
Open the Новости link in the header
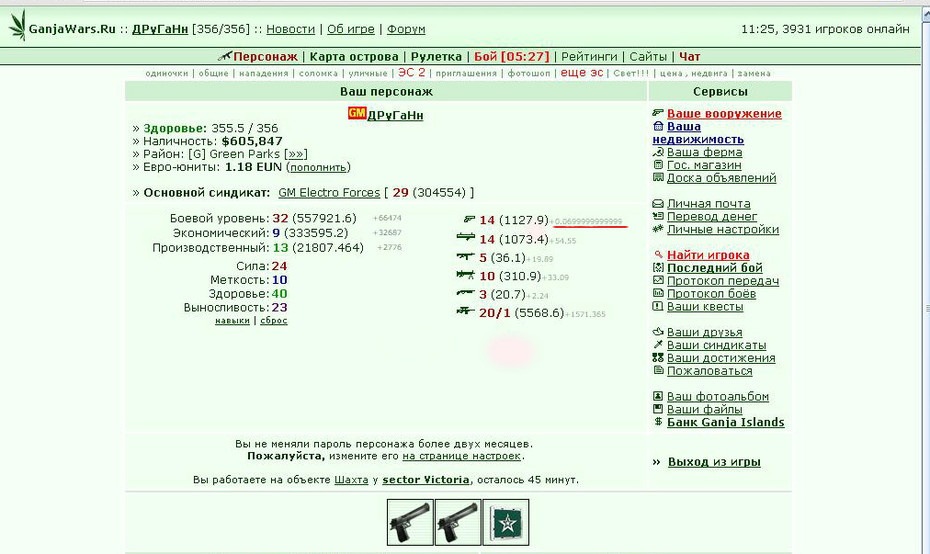(290, 29)
